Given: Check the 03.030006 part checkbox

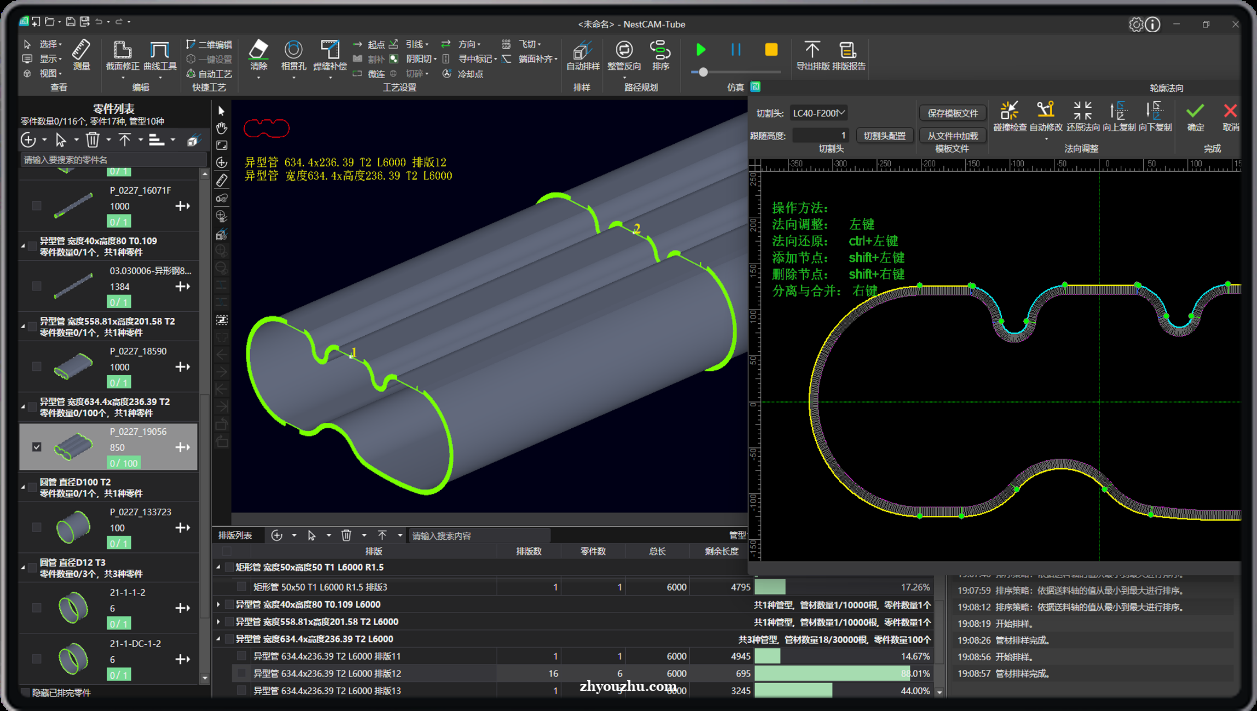Looking at the screenshot, I should [37, 287].
